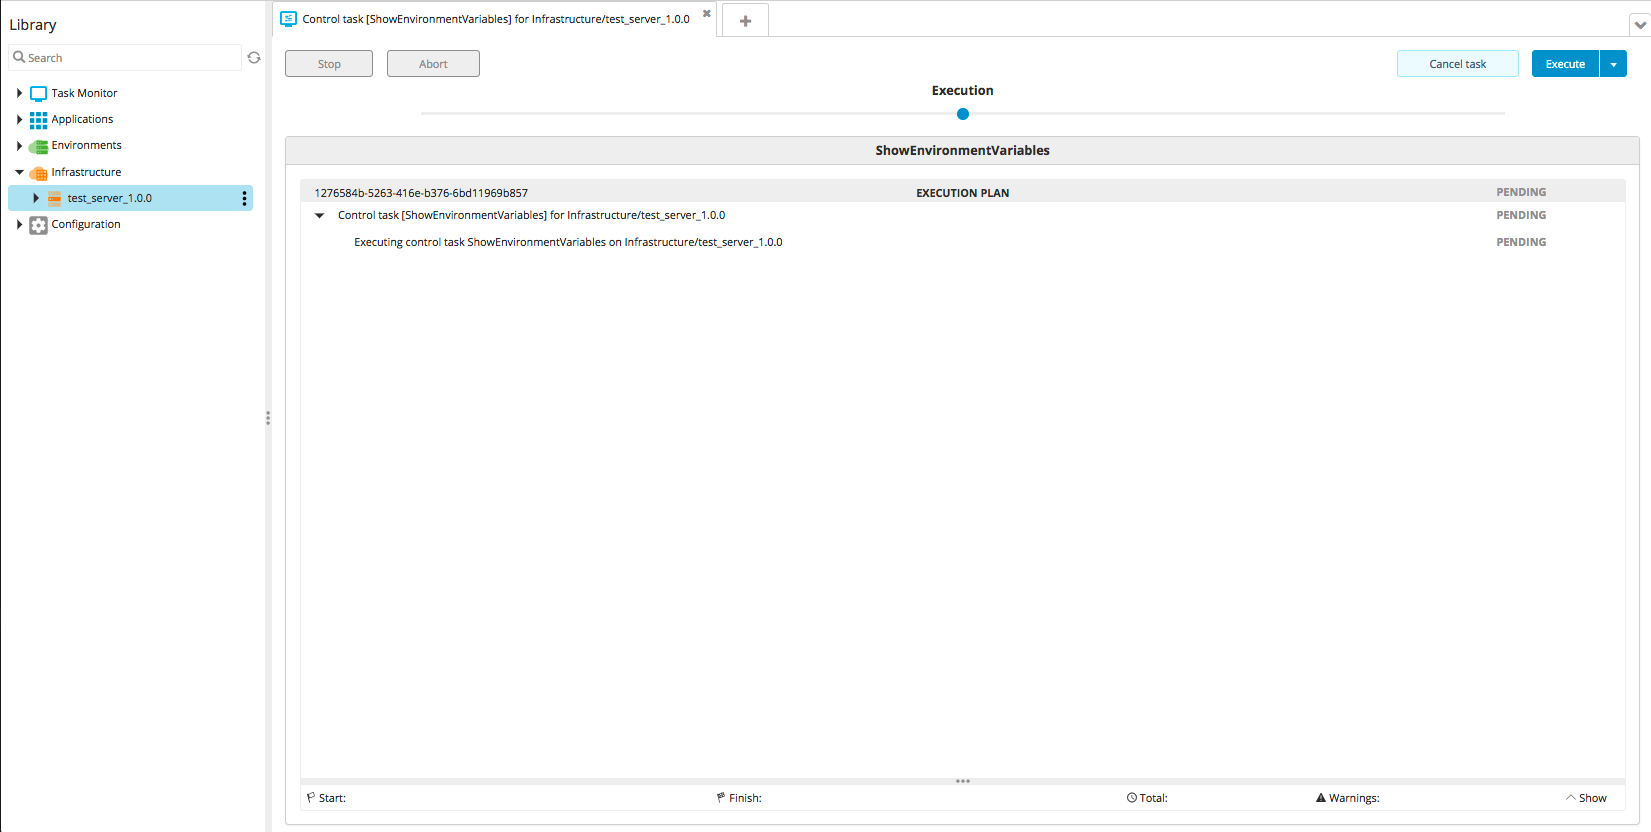Click the Total clock icon

(x=1132, y=798)
